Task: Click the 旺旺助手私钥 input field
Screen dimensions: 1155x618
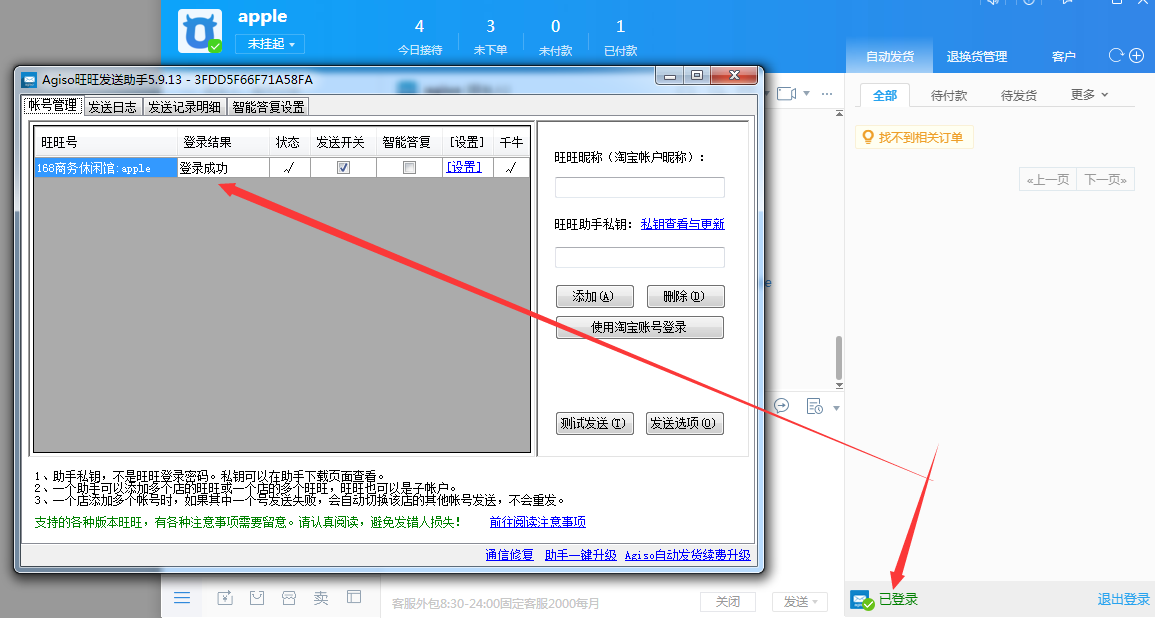Action: point(639,257)
